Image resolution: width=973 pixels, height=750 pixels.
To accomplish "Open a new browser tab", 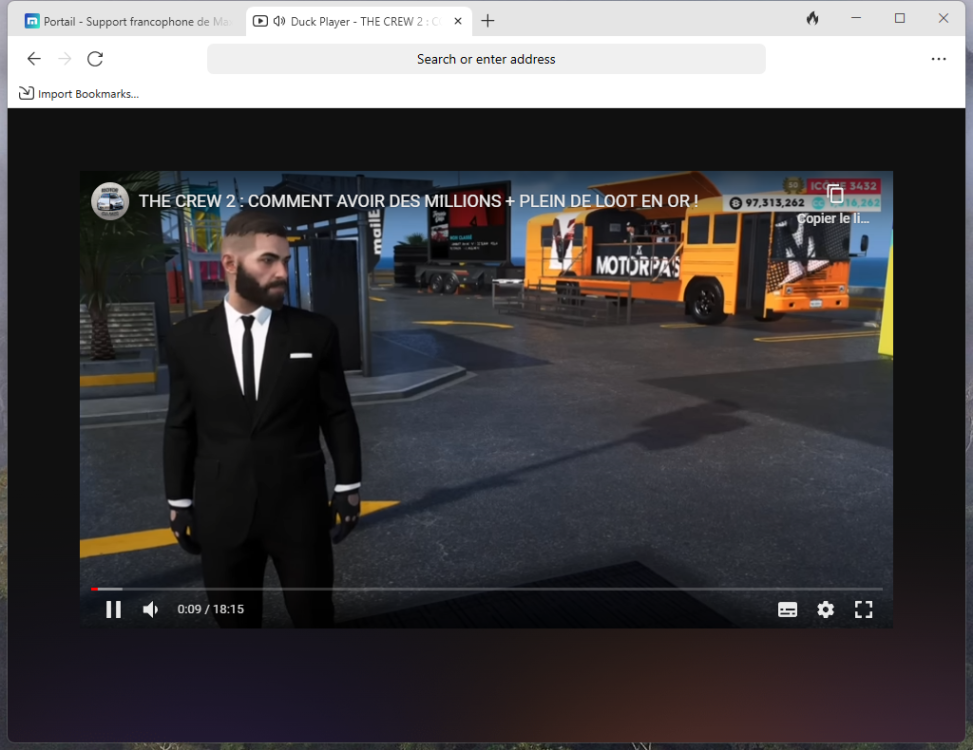I will (x=488, y=21).
